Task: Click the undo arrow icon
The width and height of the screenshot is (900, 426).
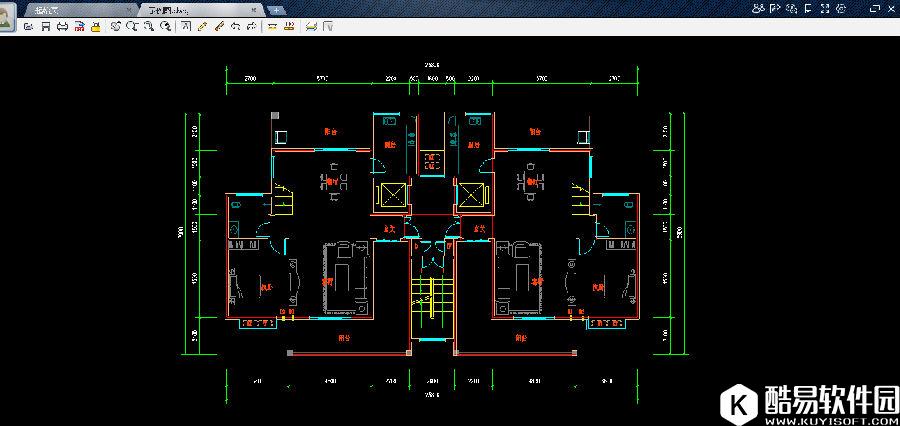Action: 234,26
